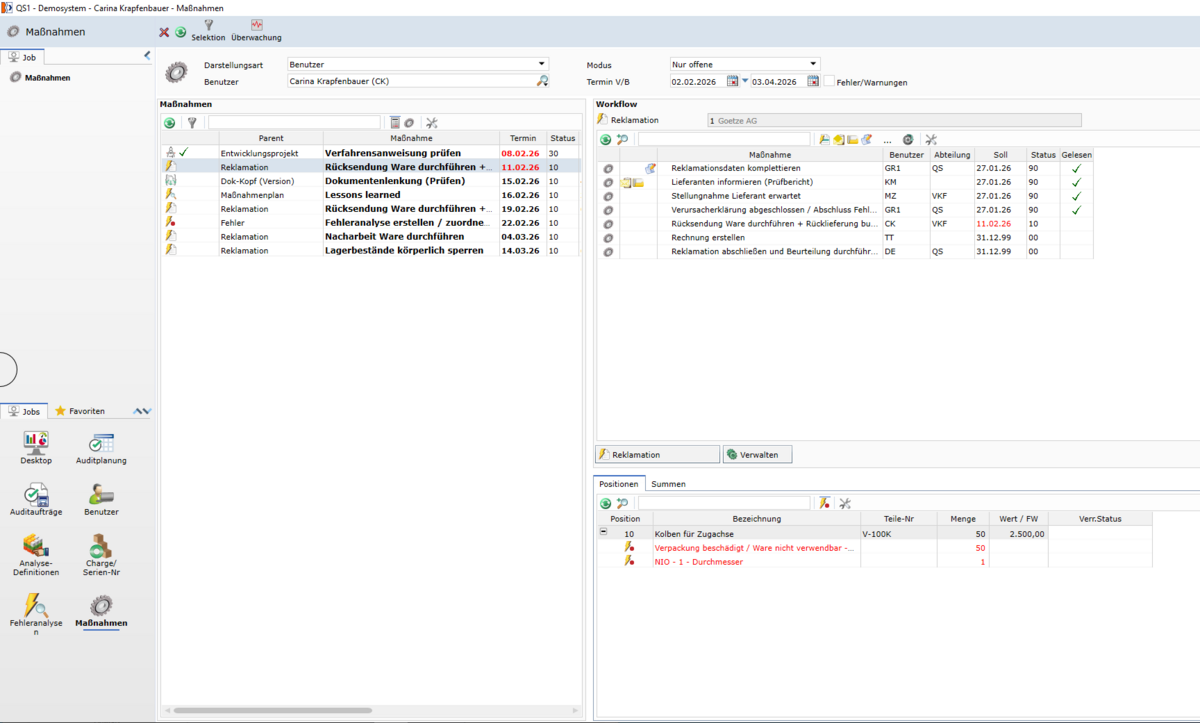The width and height of the screenshot is (1200, 723).
Task: Open calendar for start date 02.02.2026
Action: [x=732, y=81]
